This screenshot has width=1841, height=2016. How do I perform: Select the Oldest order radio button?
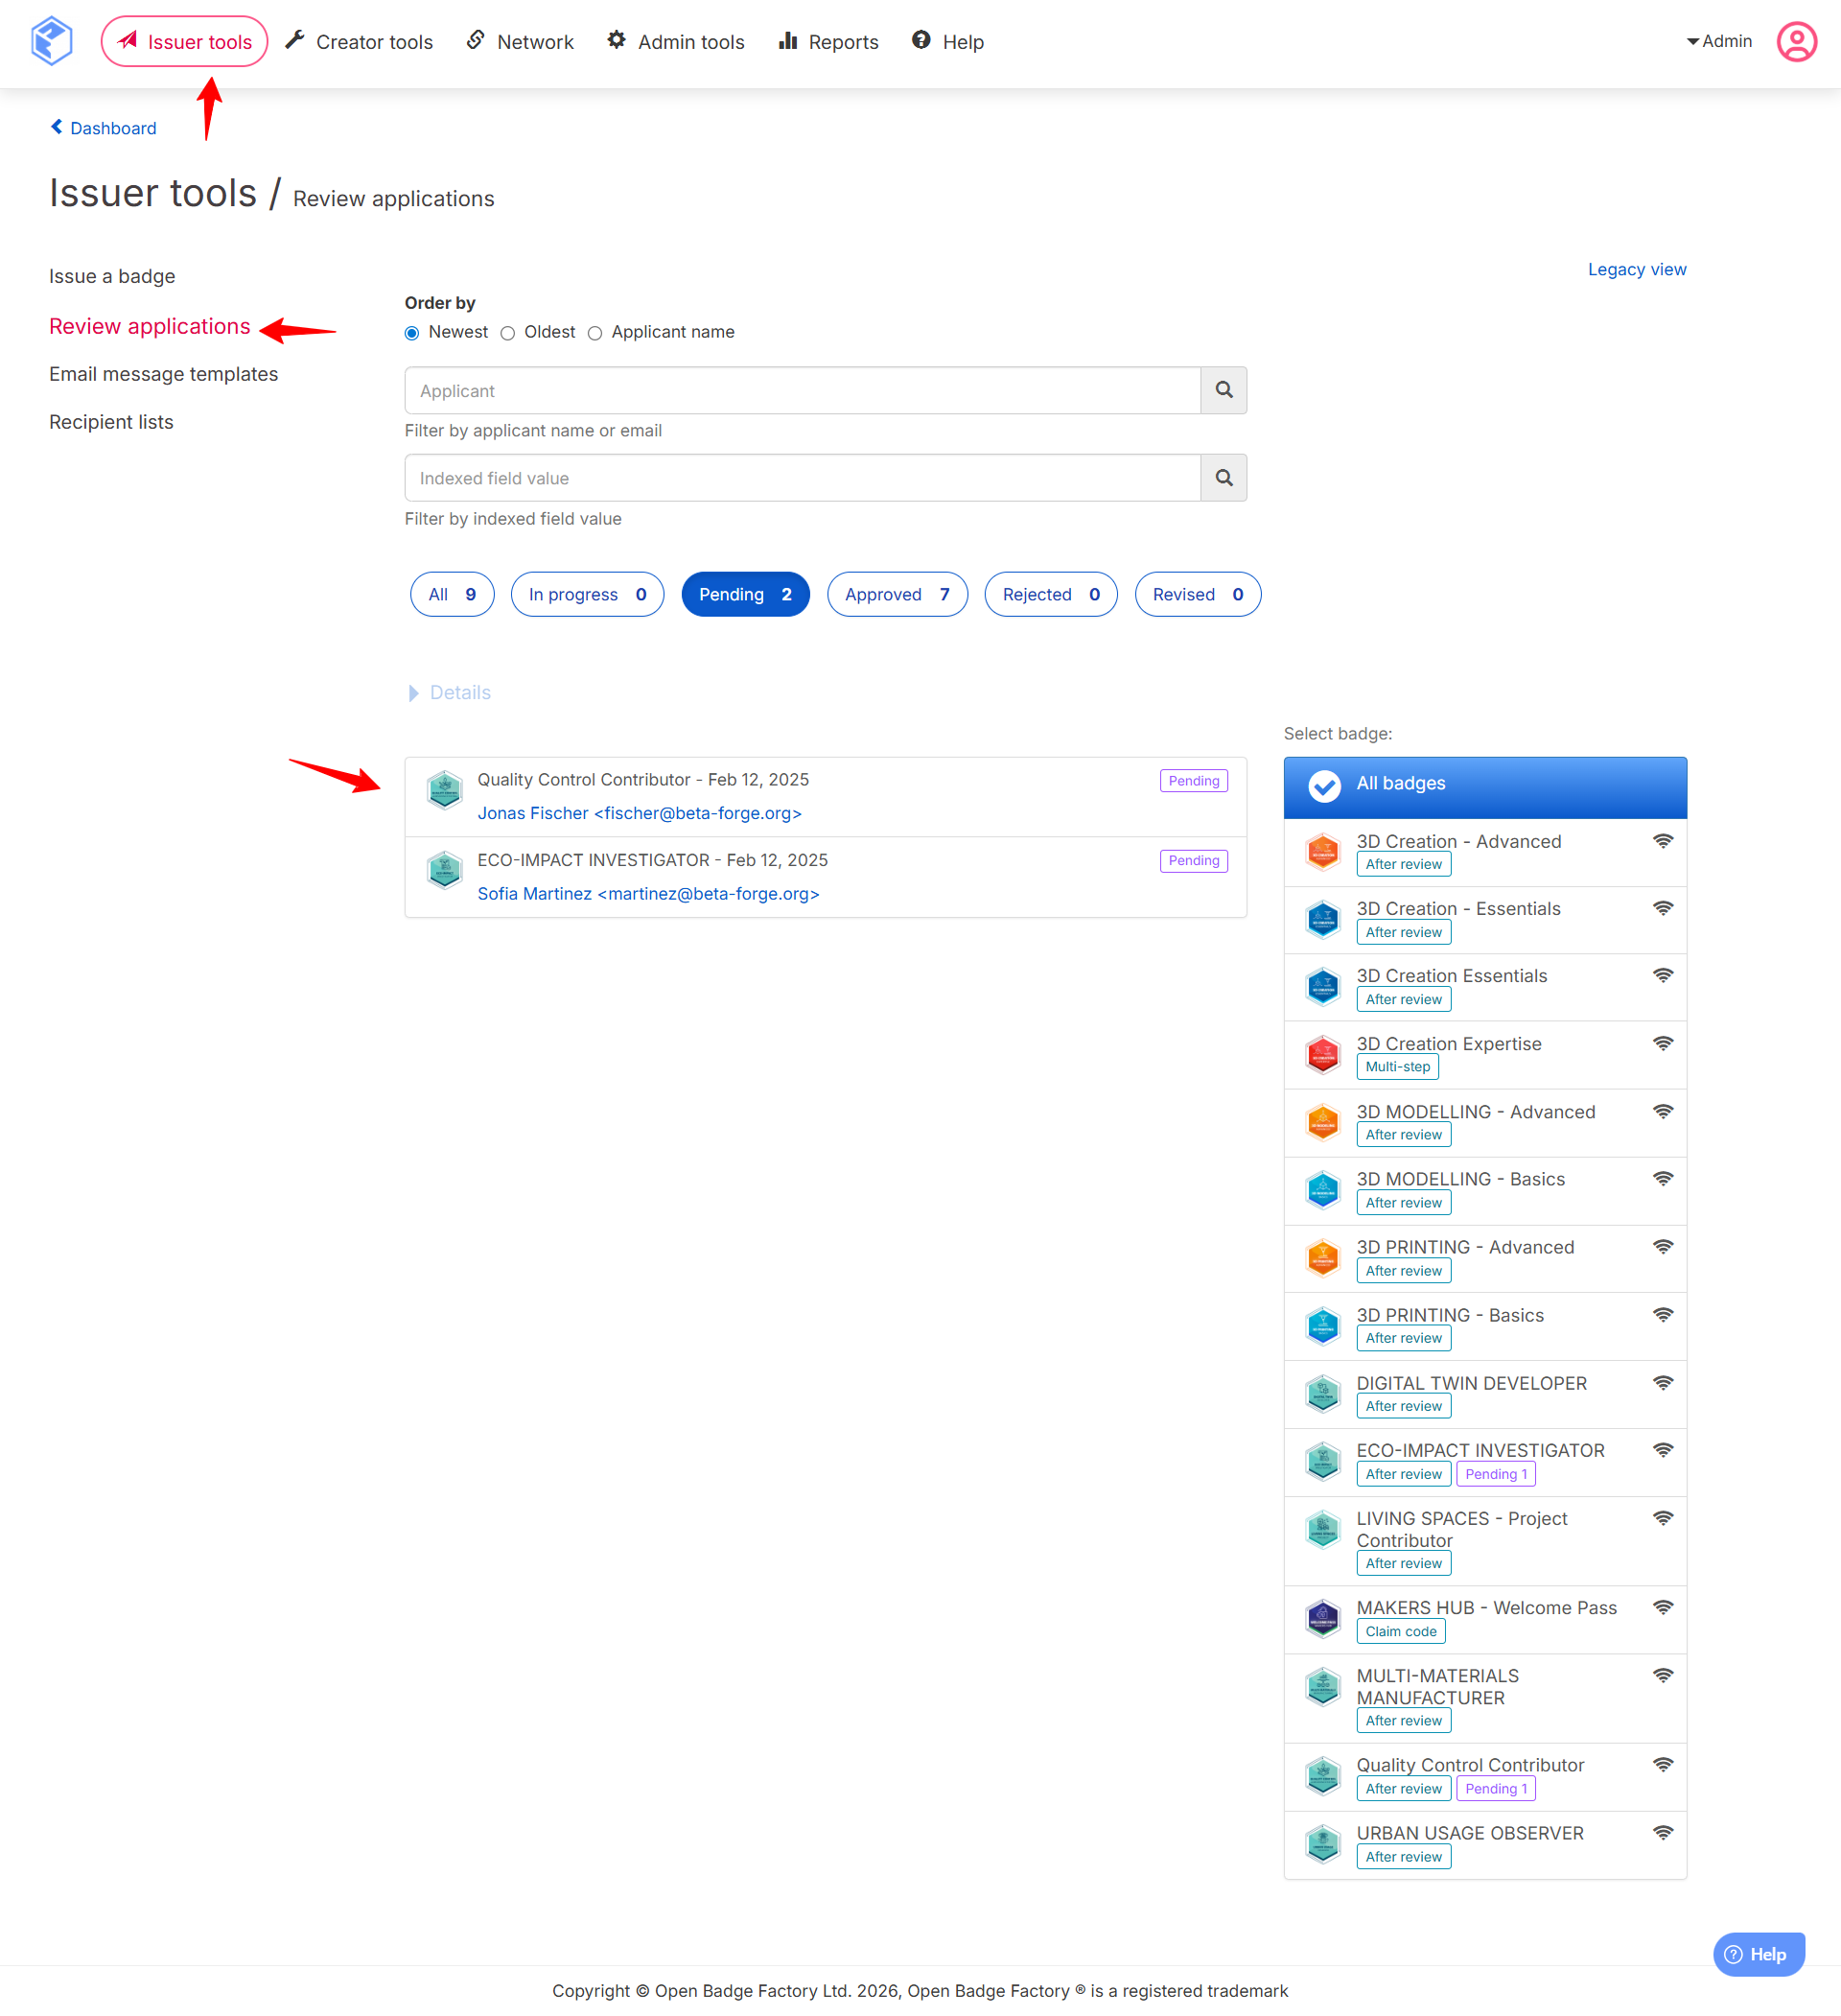coord(508,333)
